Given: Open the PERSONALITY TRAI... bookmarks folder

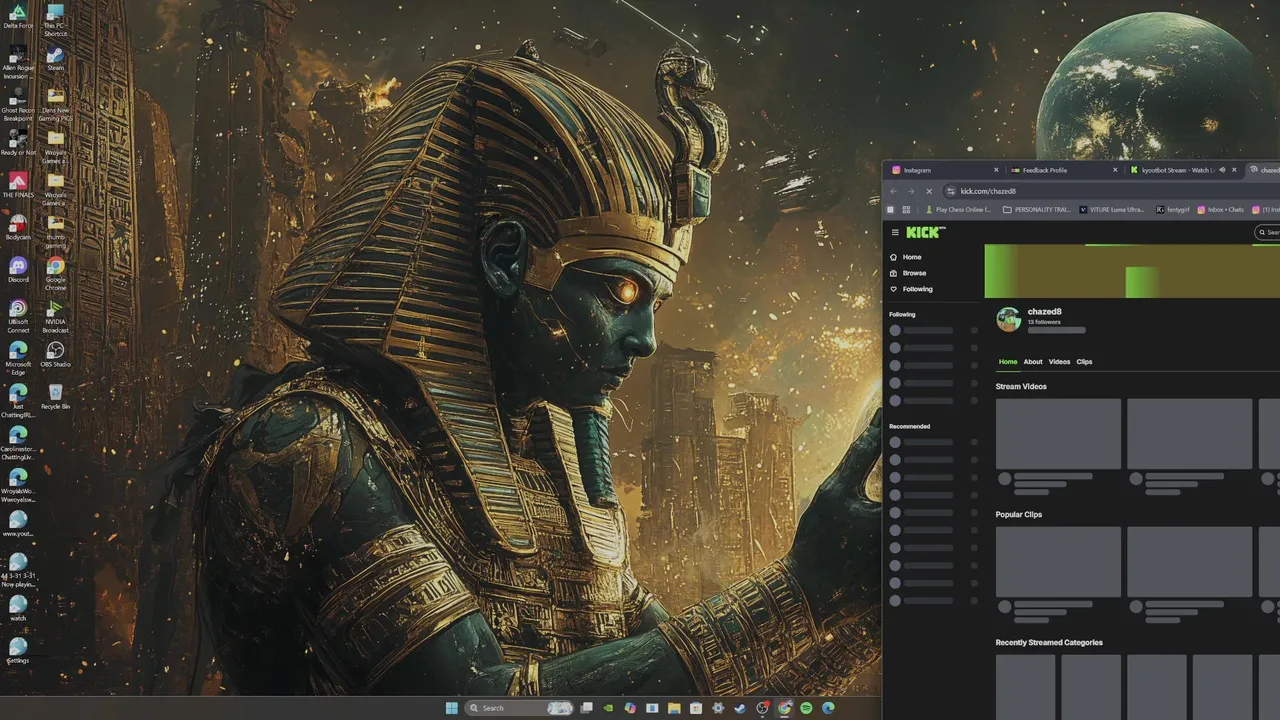Looking at the screenshot, I should tap(1036, 210).
